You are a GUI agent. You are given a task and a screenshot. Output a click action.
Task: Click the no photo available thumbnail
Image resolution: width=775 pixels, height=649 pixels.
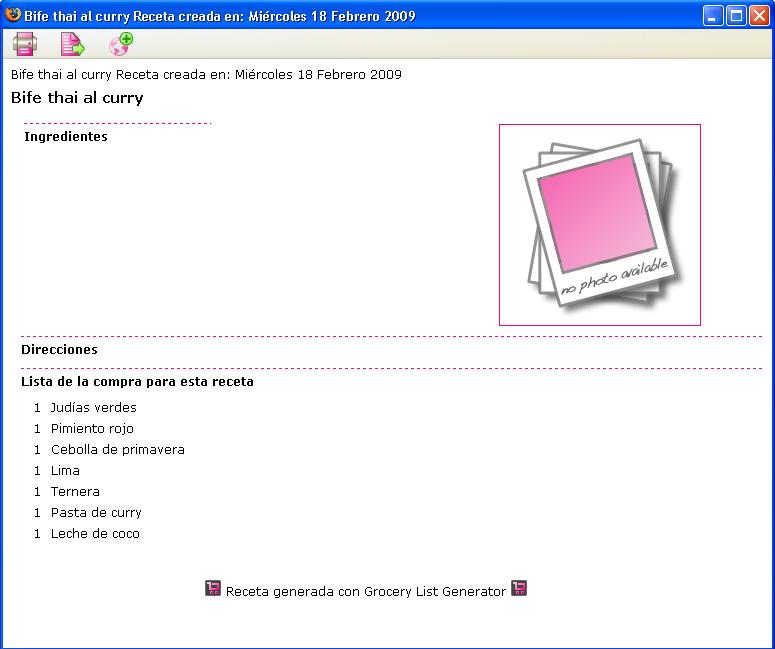600,225
